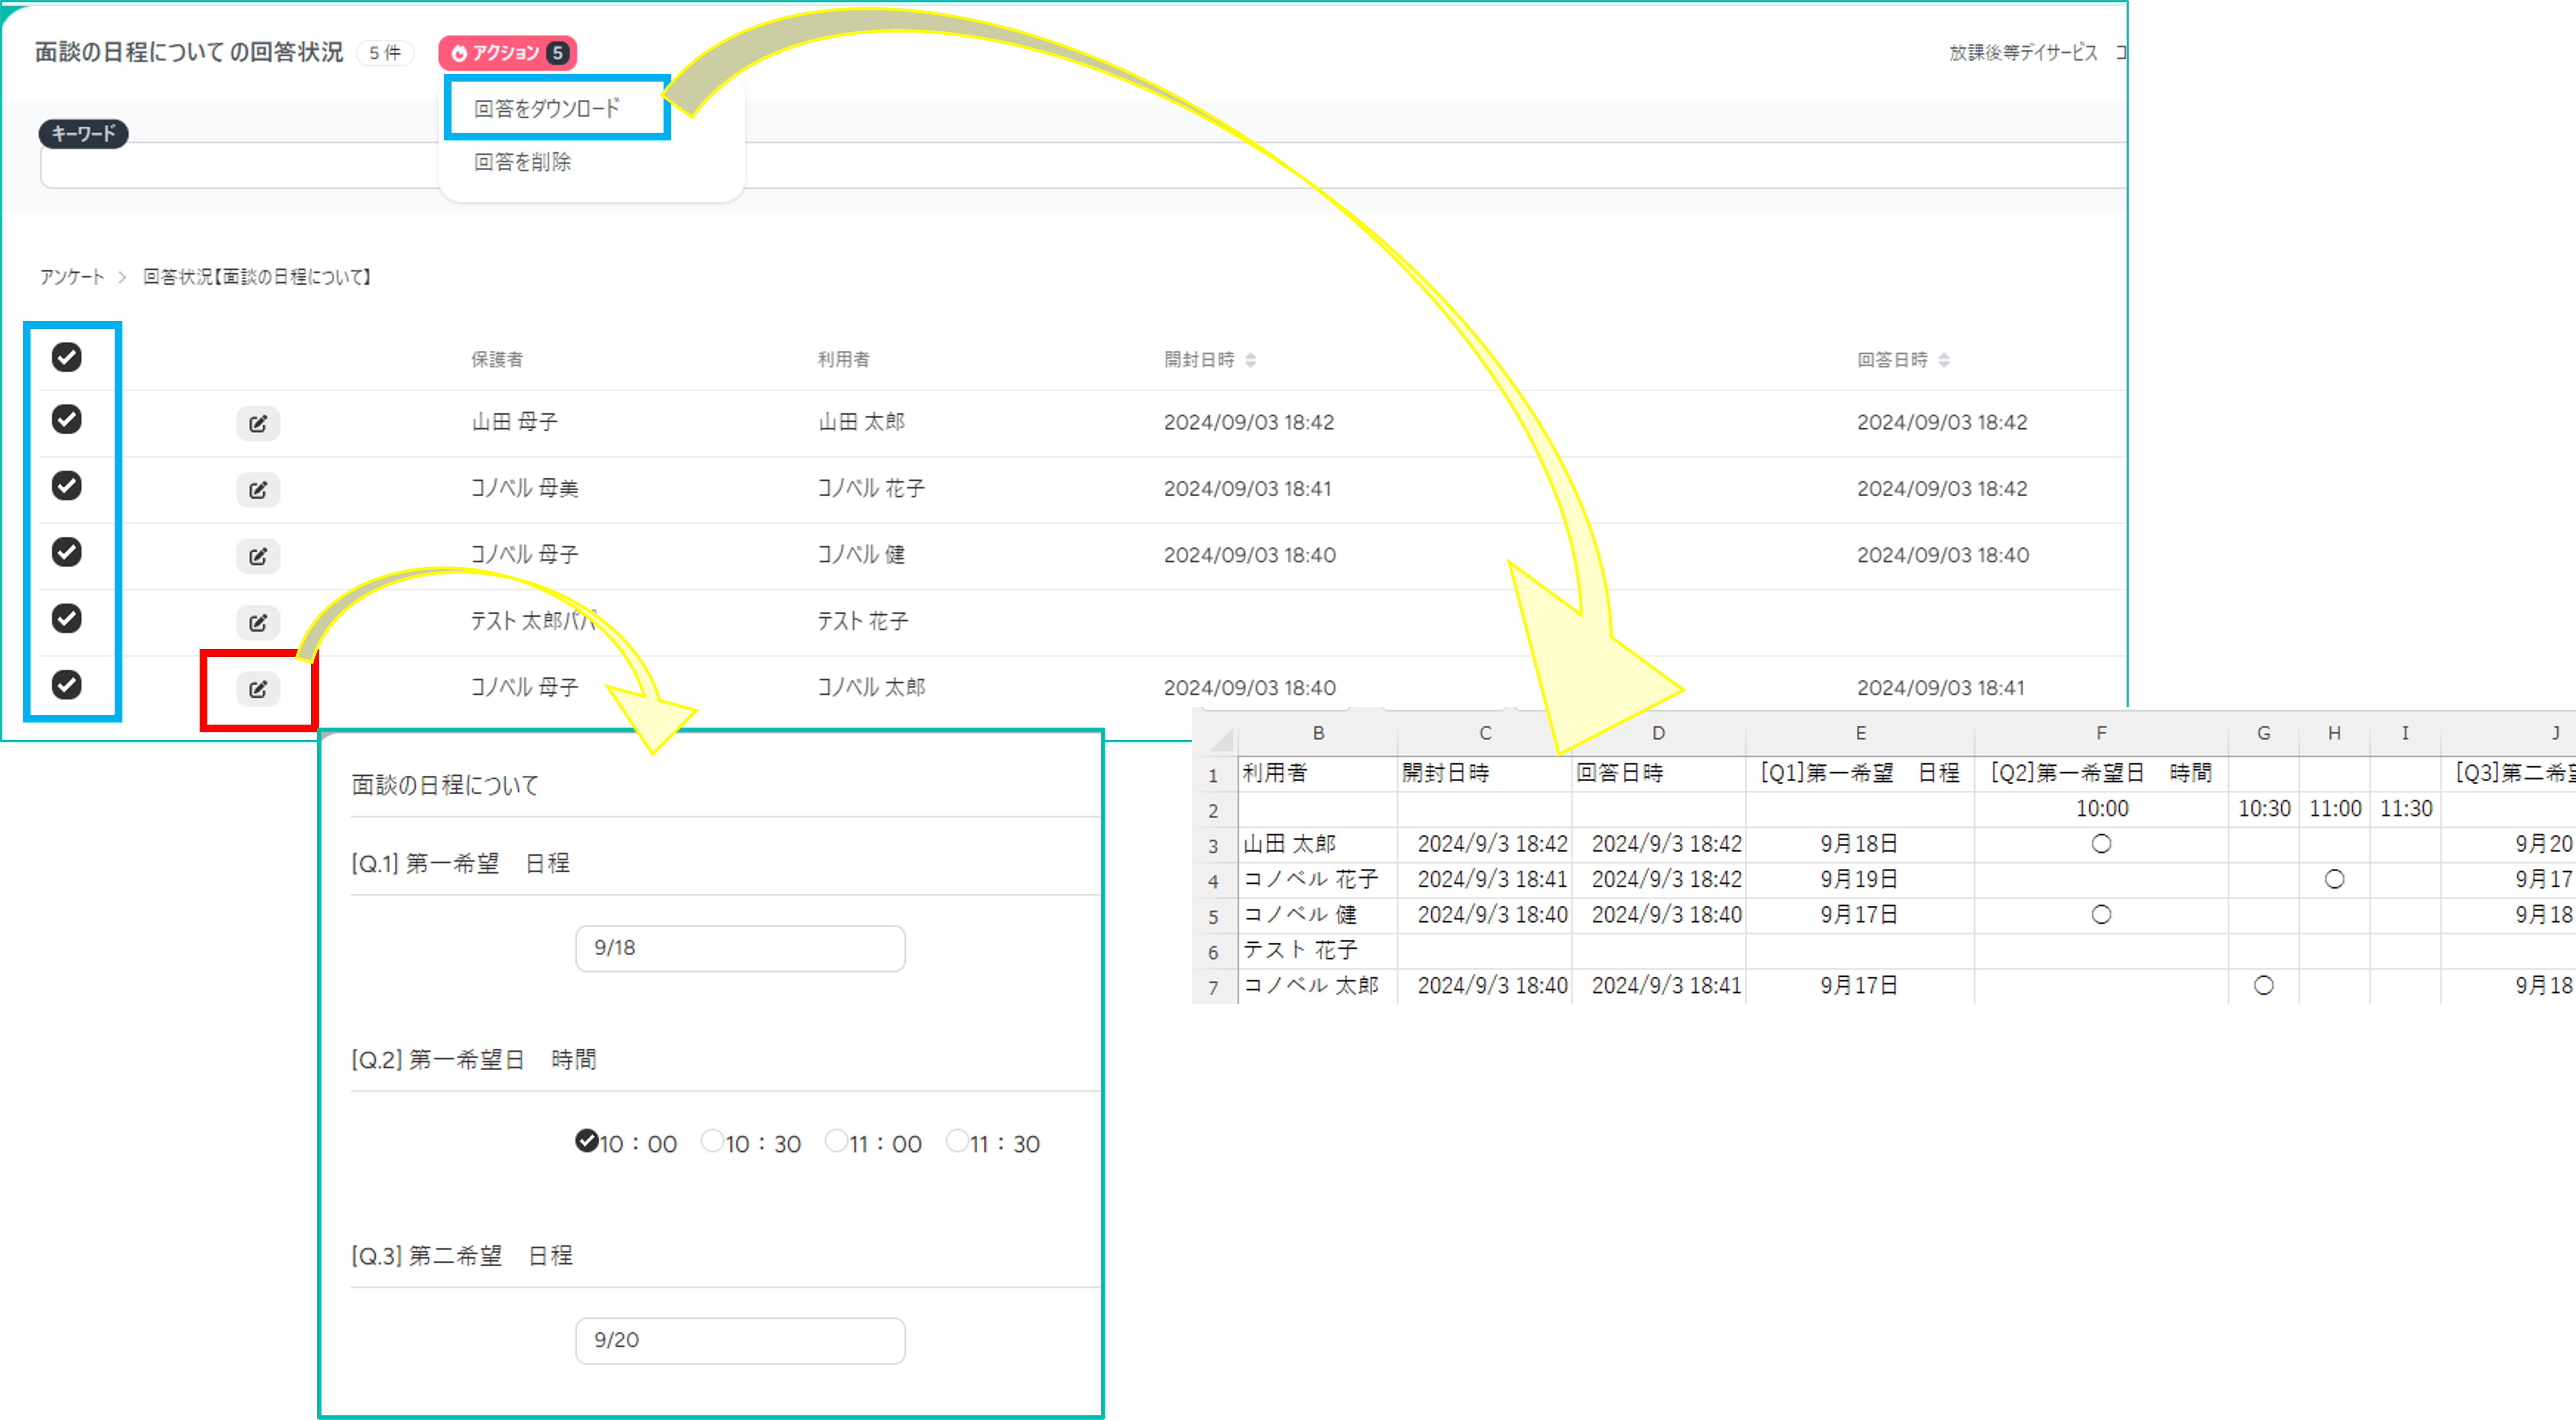Click spreadsheet cell 9月19日
The image size is (2576, 1420).
1860,879
